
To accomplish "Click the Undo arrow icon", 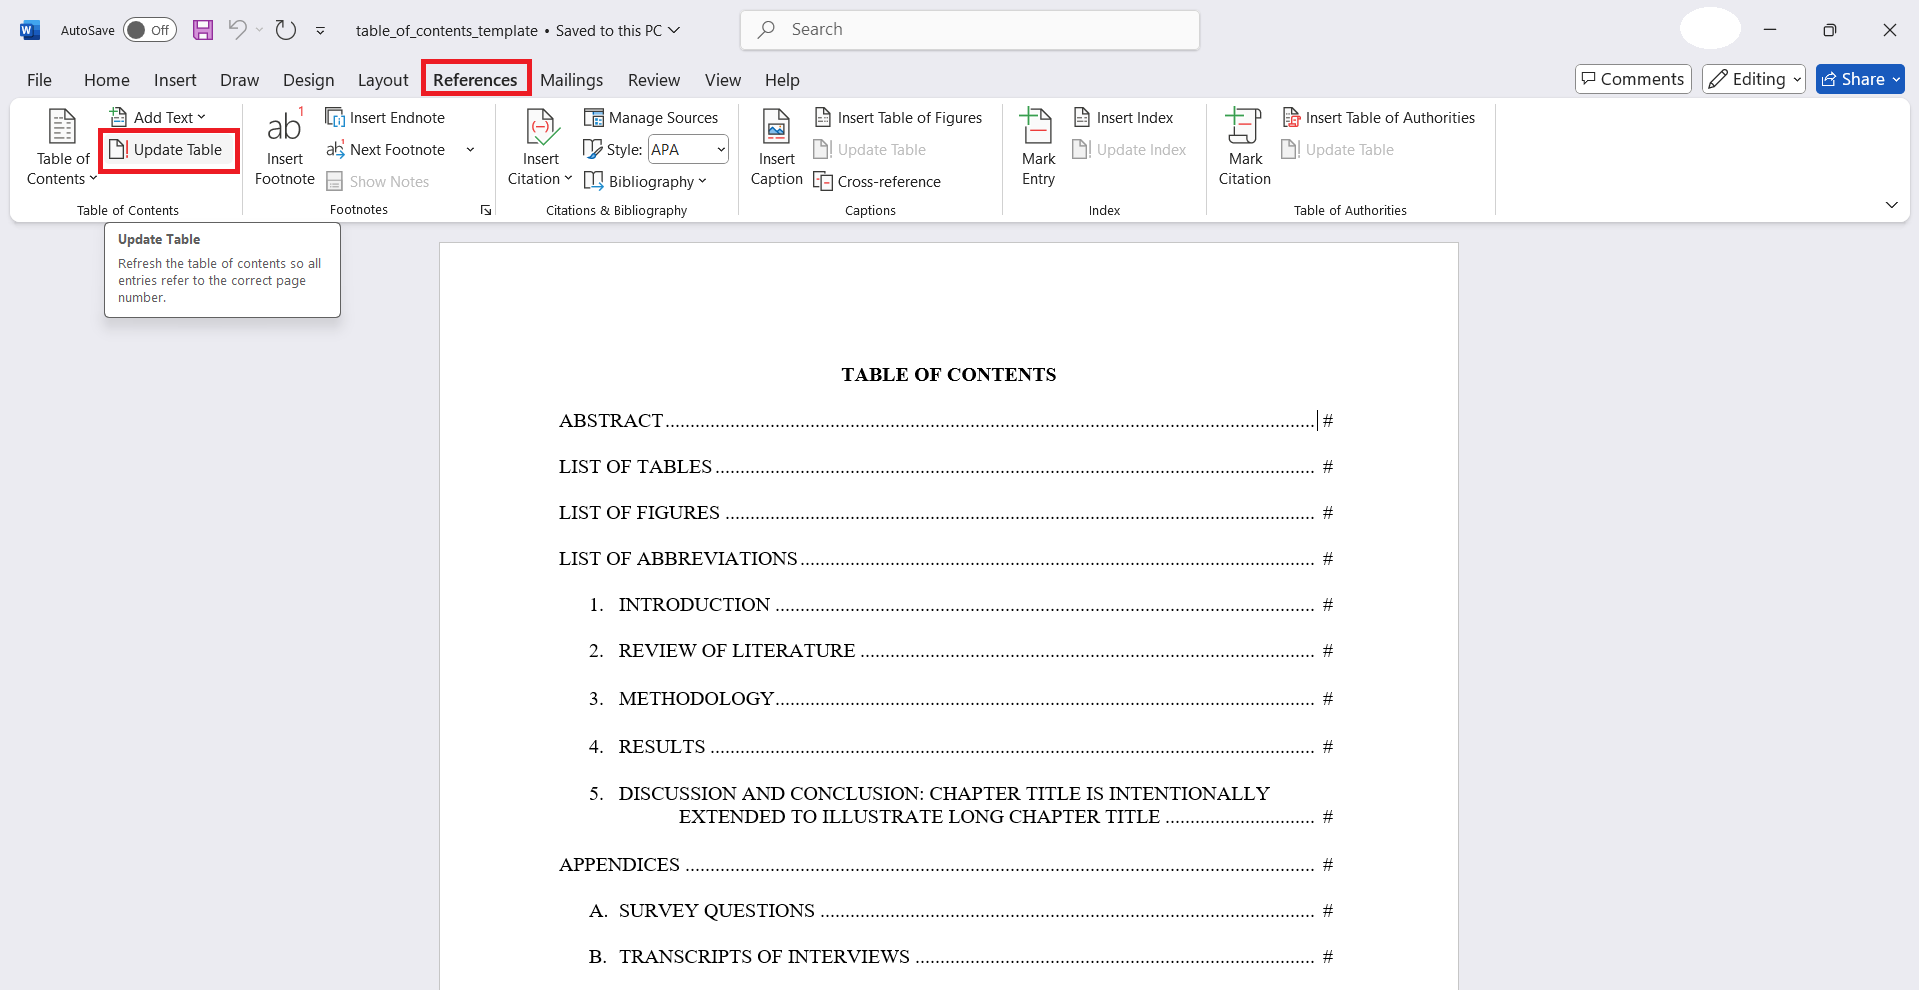I will (237, 30).
